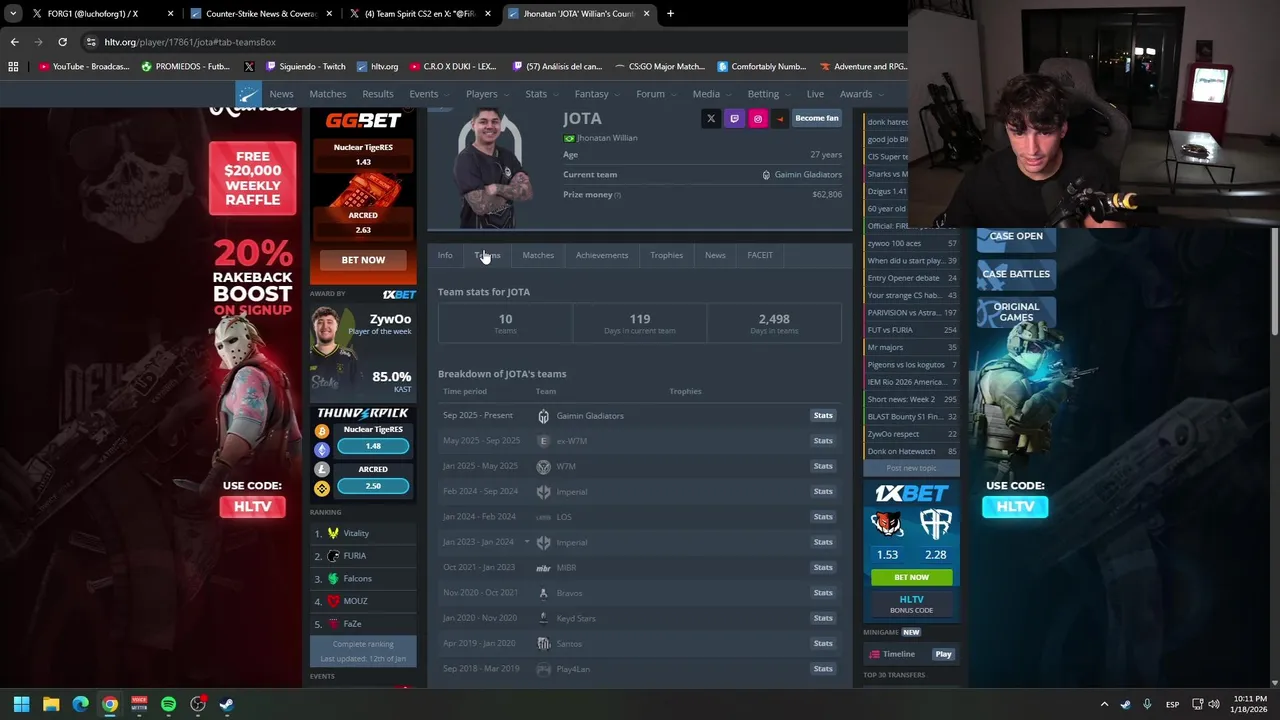Open the Betting dropdown in HLTV nav
Viewport: 1280px width, 720px height.
(768, 94)
